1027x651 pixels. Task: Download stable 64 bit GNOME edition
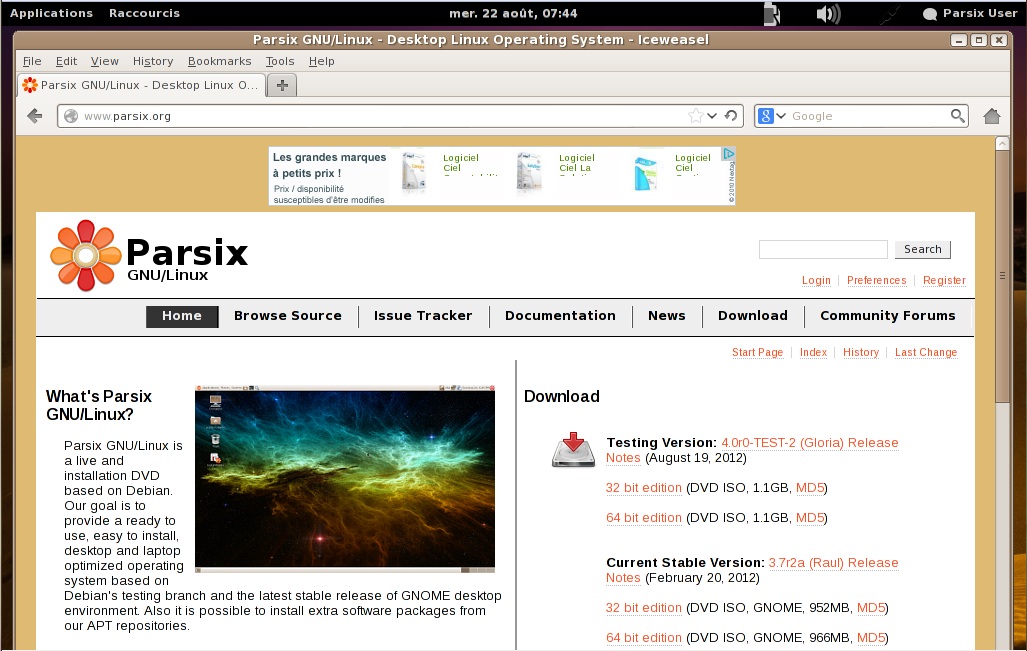(644, 638)
